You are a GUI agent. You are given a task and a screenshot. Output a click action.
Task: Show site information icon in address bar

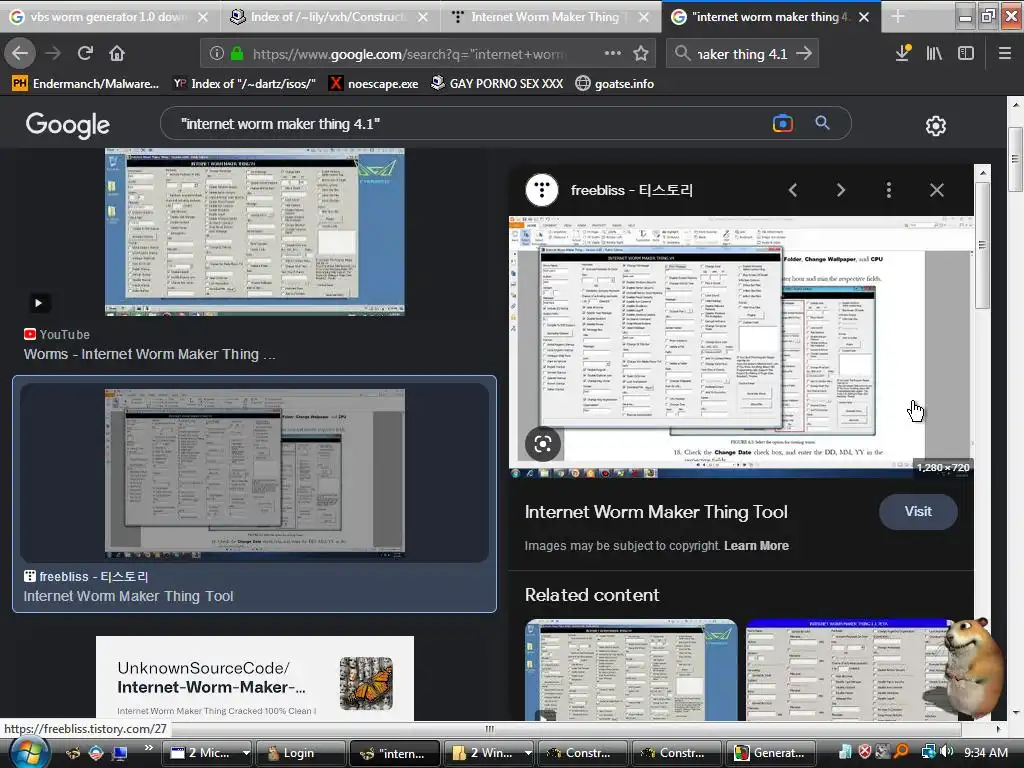click(217, 54)
